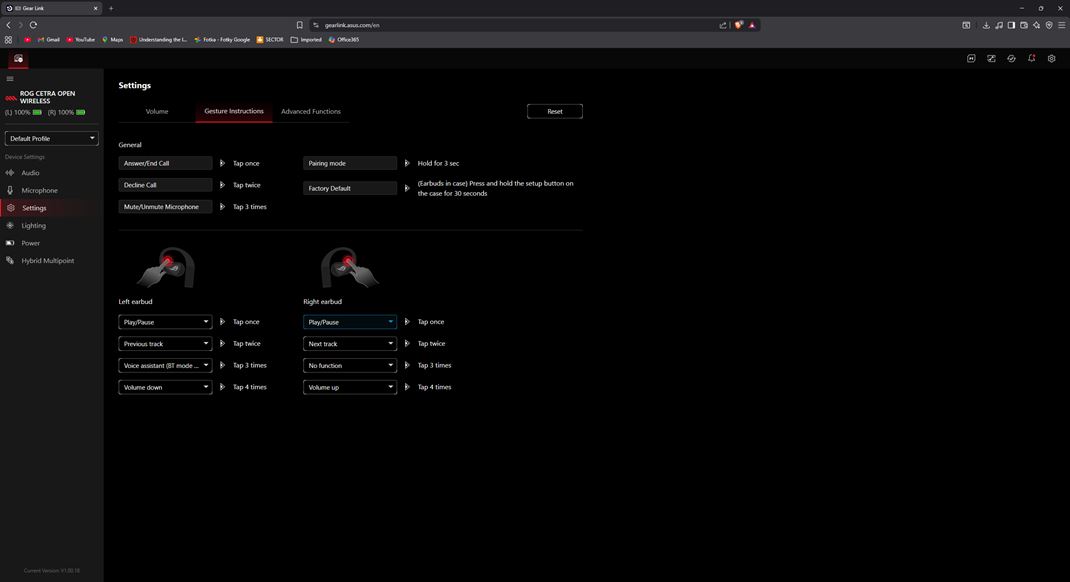Open browser downloads icon
This screenshot has width=1070, height=582.
point(986,25)
